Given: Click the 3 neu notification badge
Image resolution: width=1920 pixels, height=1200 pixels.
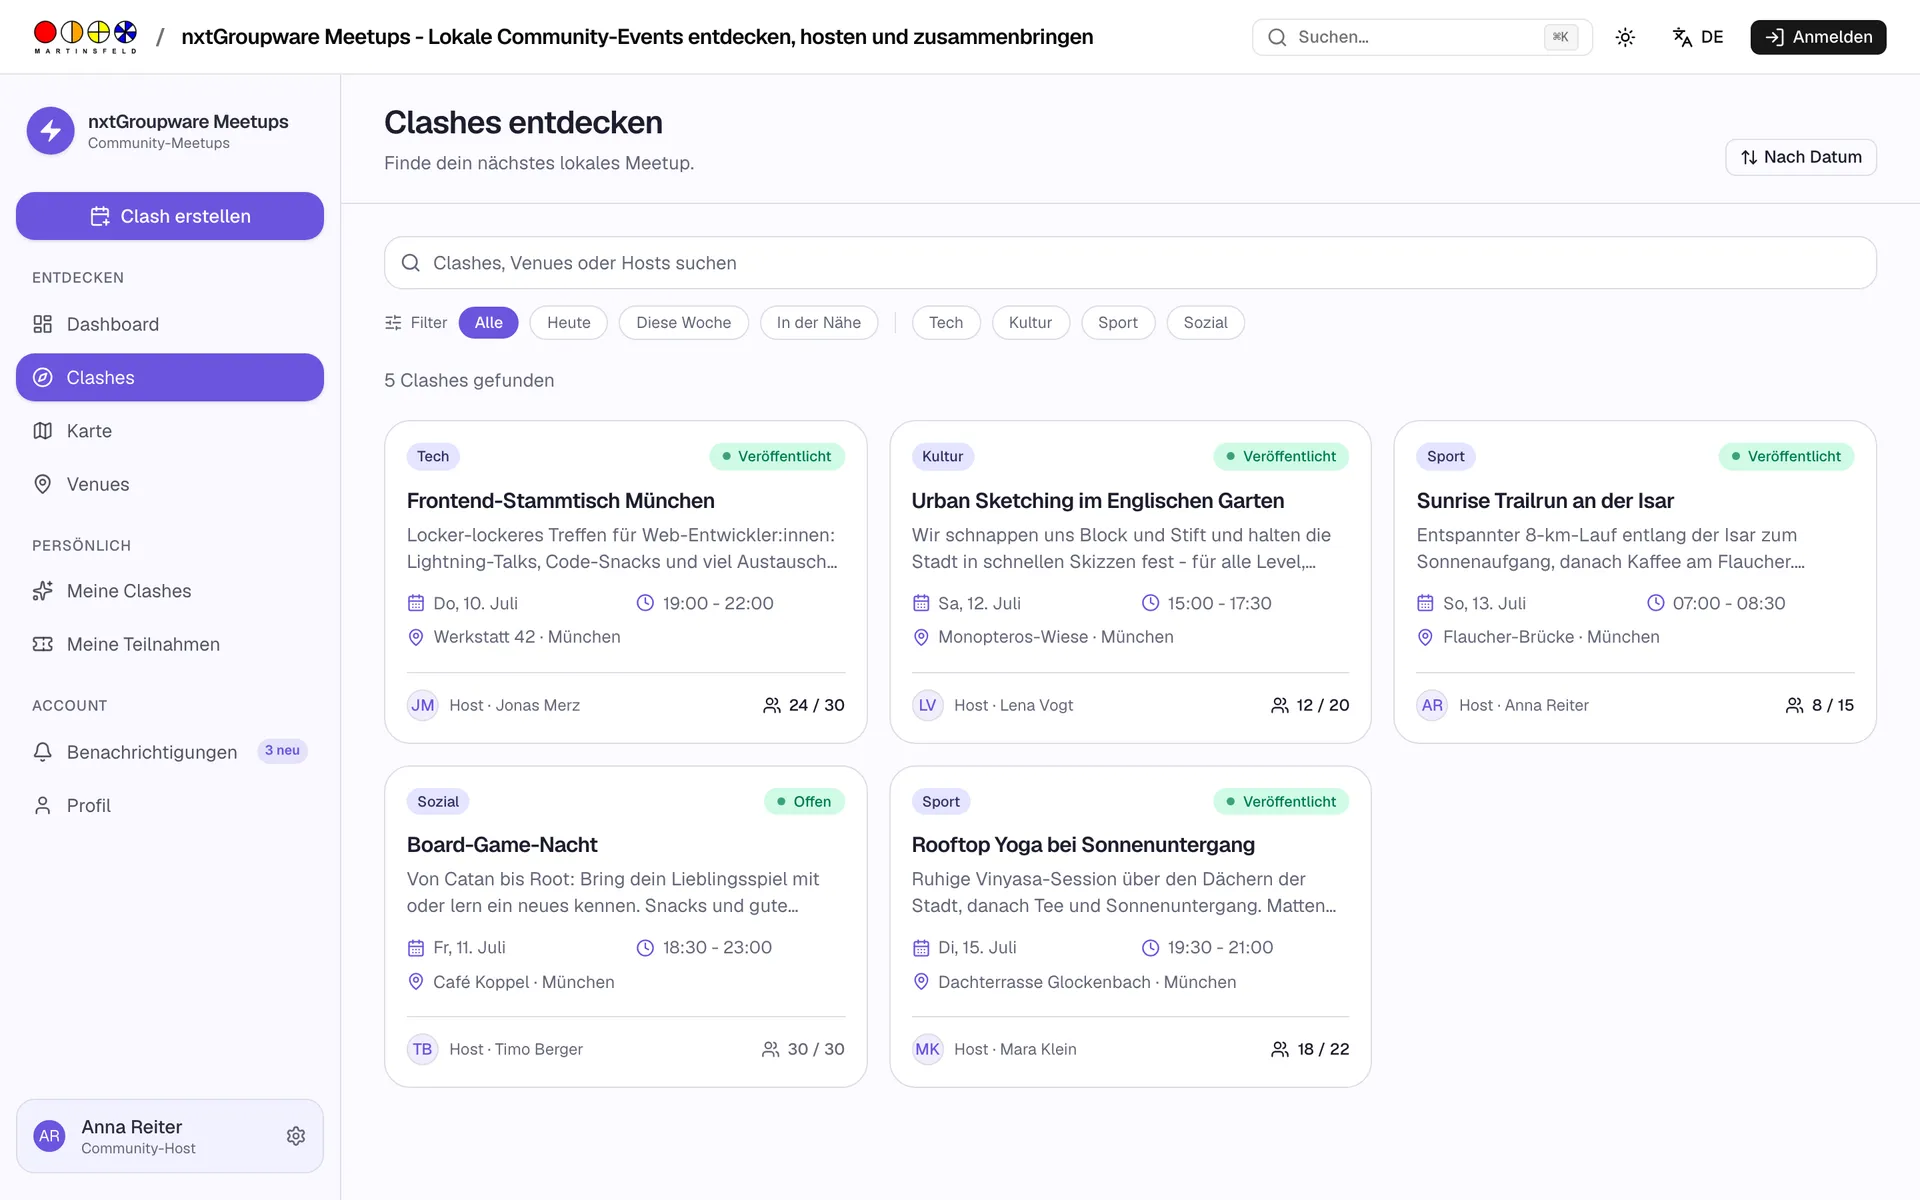Looking at the screenshot, I should 282,751.
